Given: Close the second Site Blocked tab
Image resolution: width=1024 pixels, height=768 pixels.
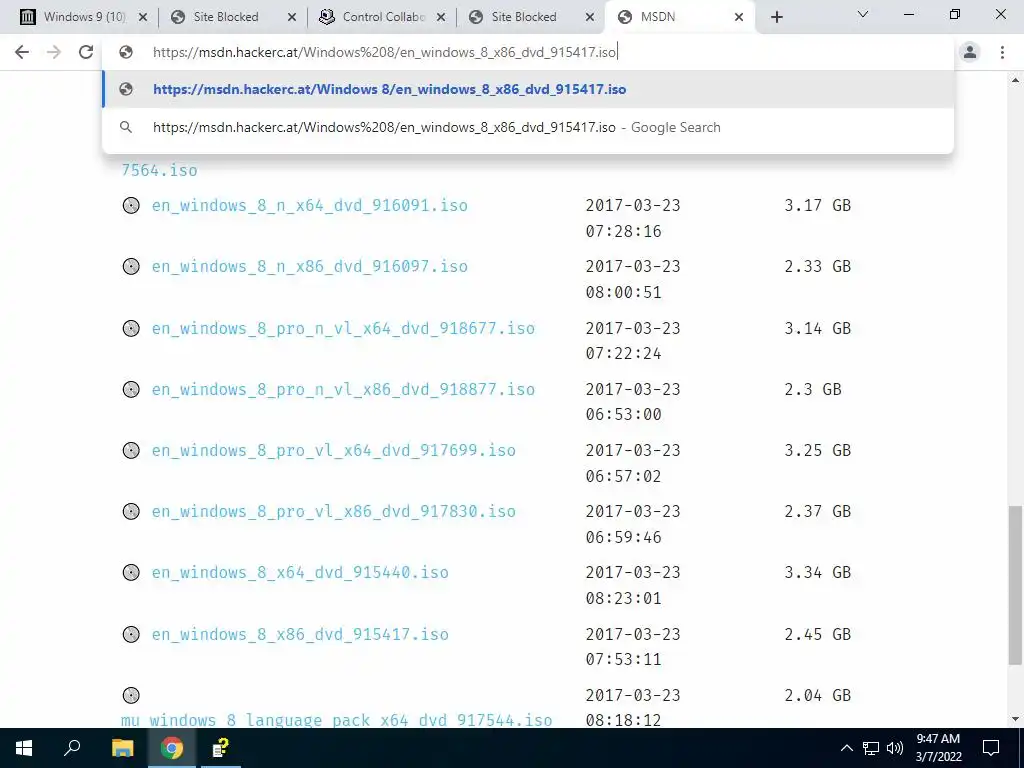Looking at the screenshot, I should pos(590,17).
